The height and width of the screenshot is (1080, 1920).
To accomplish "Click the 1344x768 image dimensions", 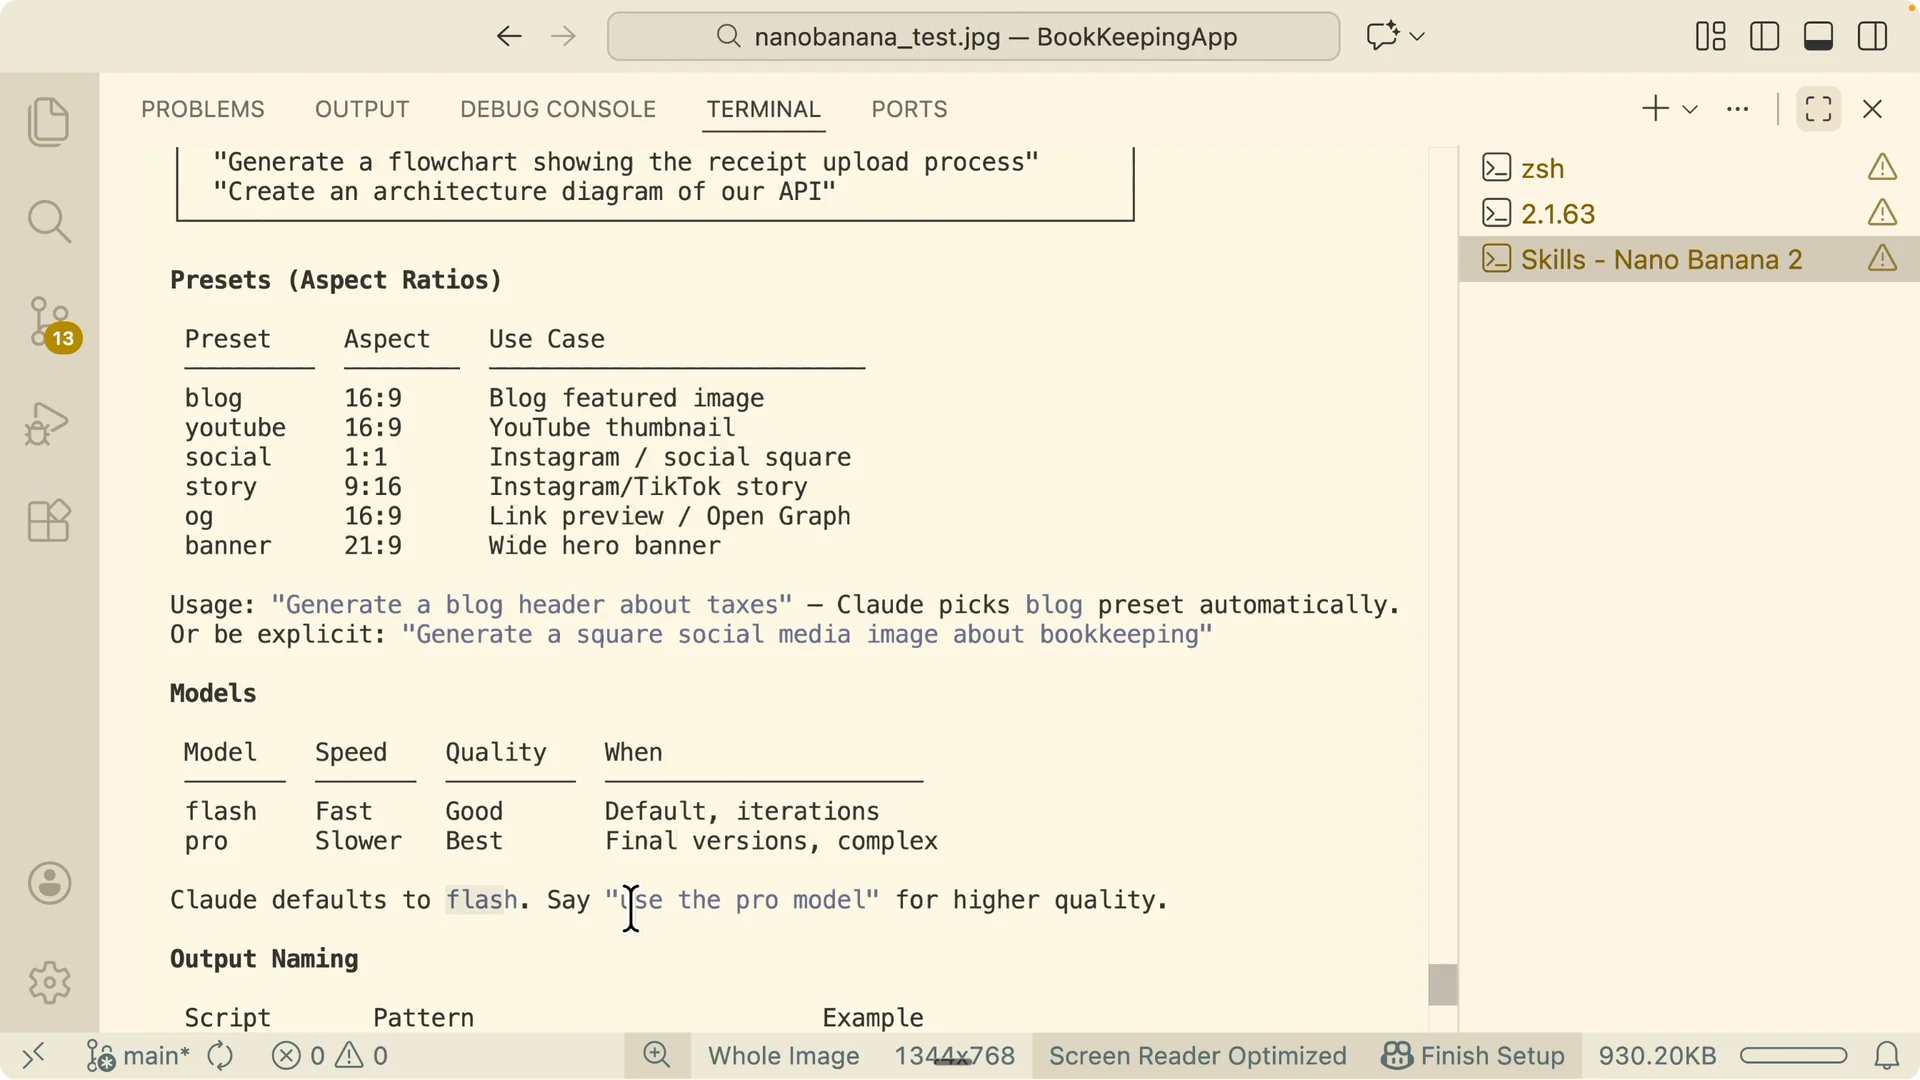I will [x=954, y=1056].
